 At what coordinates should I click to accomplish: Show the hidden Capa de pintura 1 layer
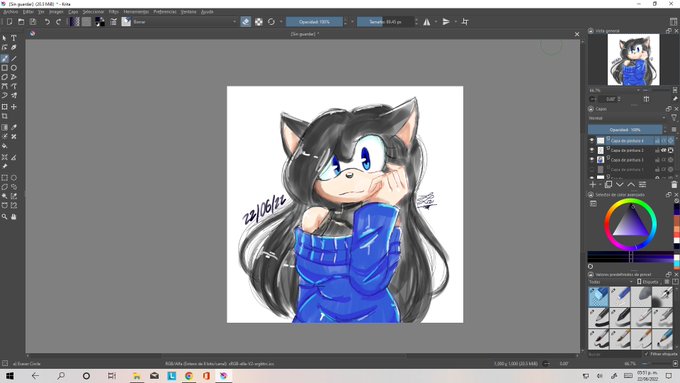(x=592, y=169)
